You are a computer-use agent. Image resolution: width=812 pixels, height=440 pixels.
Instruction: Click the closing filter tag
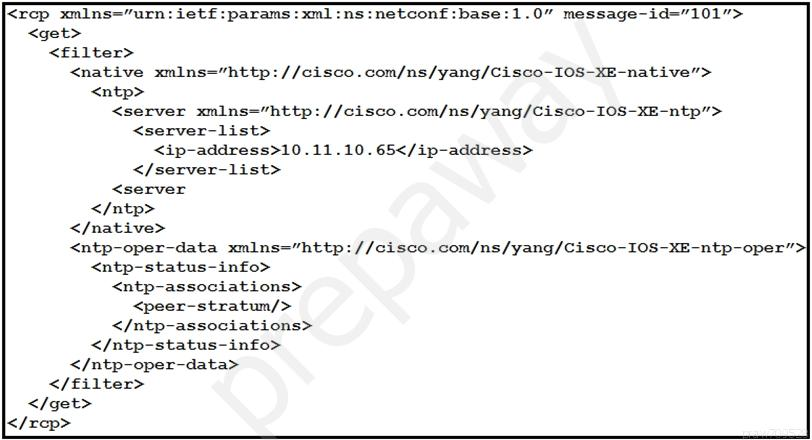pos(97,384)
